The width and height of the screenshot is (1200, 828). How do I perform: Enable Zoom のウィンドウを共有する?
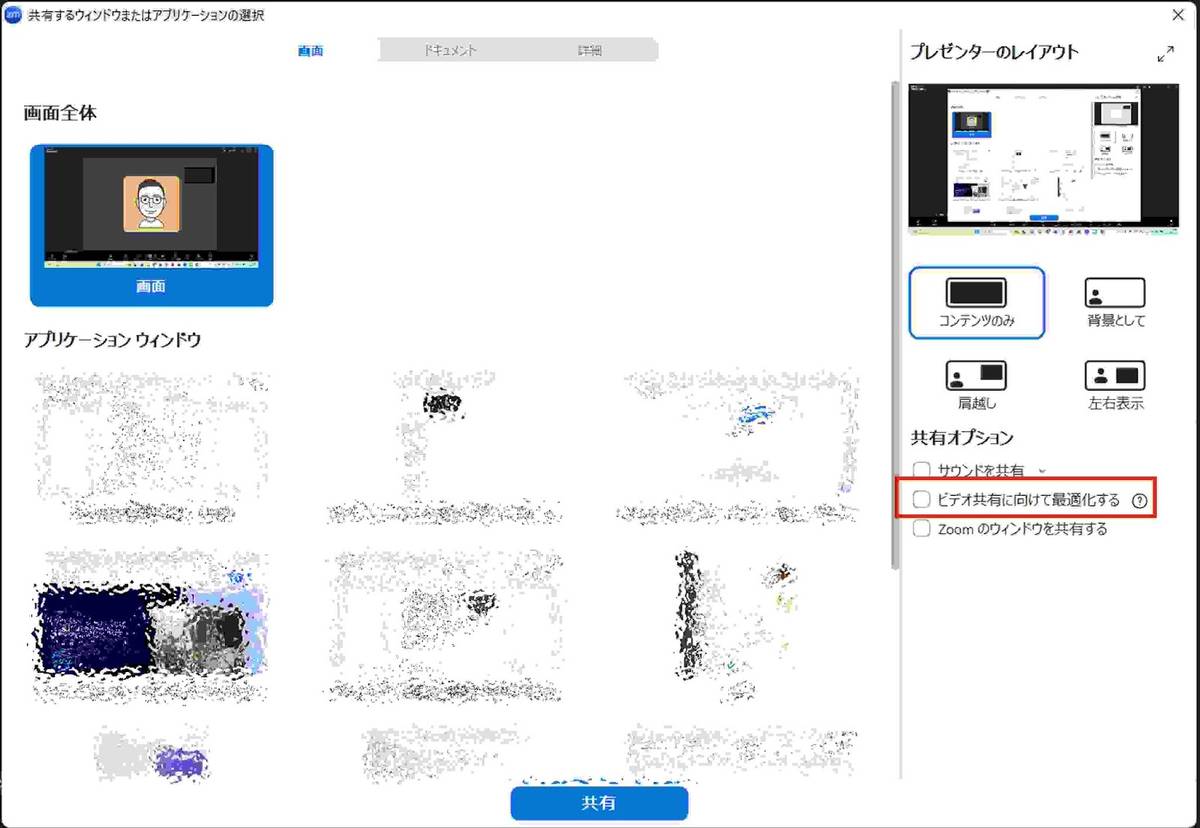click(921, 528)
